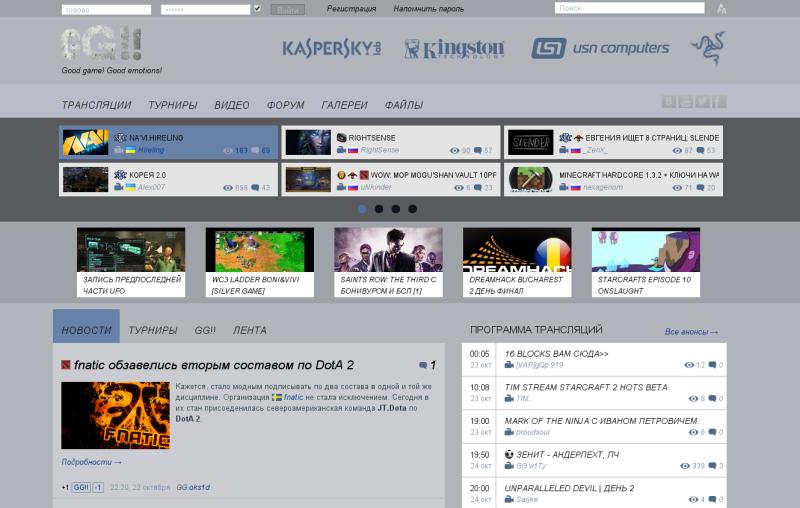Click comments icon on NA'VI.HIRELING stream
The width and height of the screenshot is (800, 508).
click(255, 150)
